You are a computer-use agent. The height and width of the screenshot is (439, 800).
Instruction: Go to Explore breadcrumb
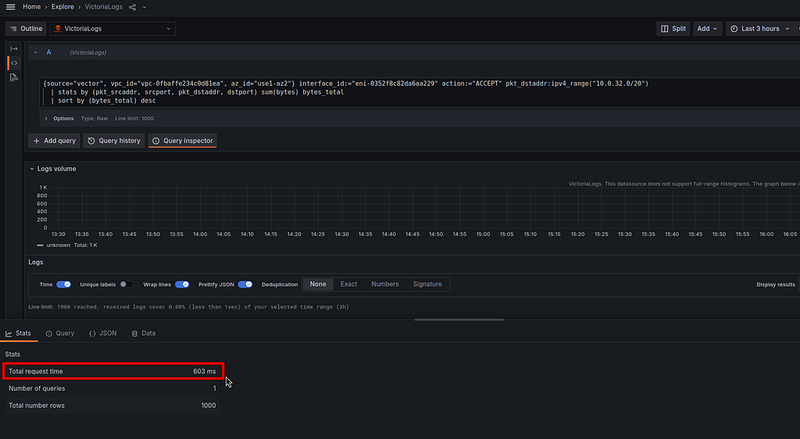(63, 7)
